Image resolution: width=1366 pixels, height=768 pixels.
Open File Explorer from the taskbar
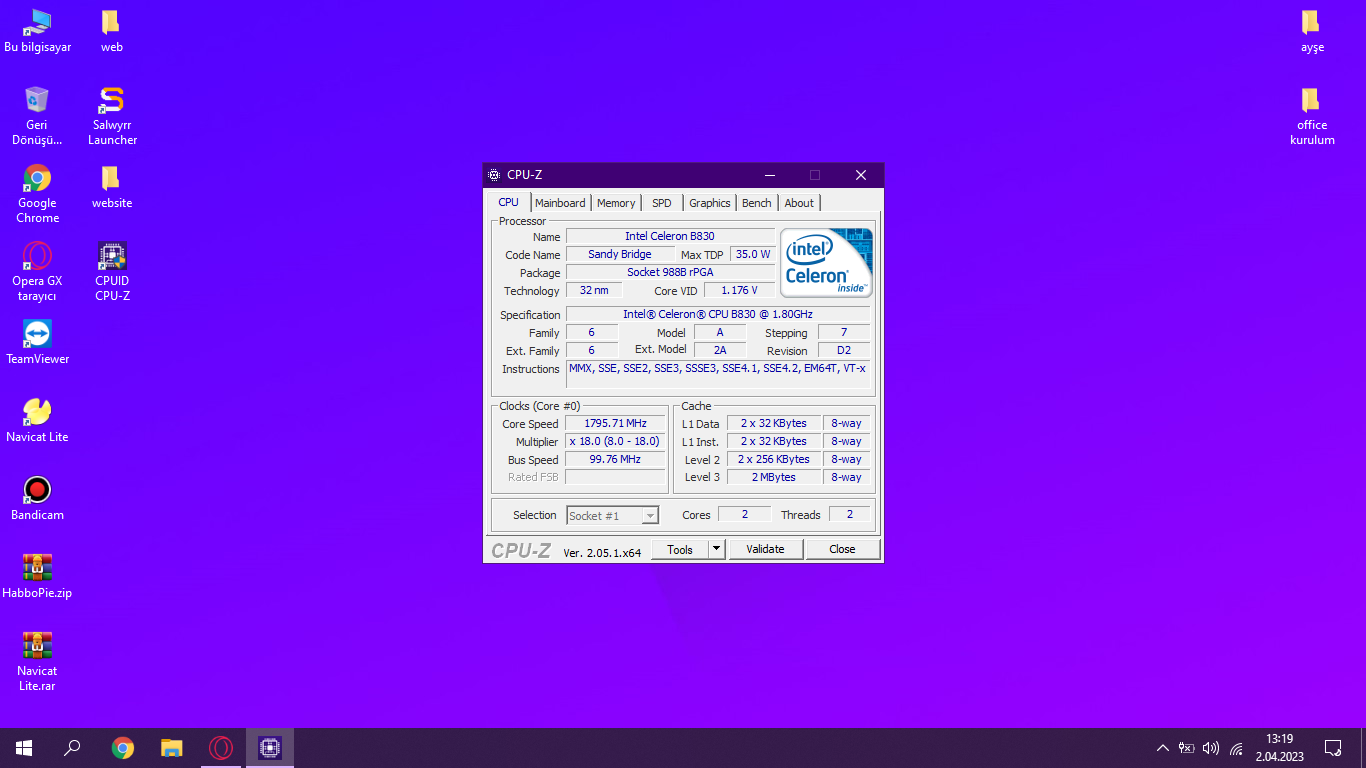click(172, 748)
